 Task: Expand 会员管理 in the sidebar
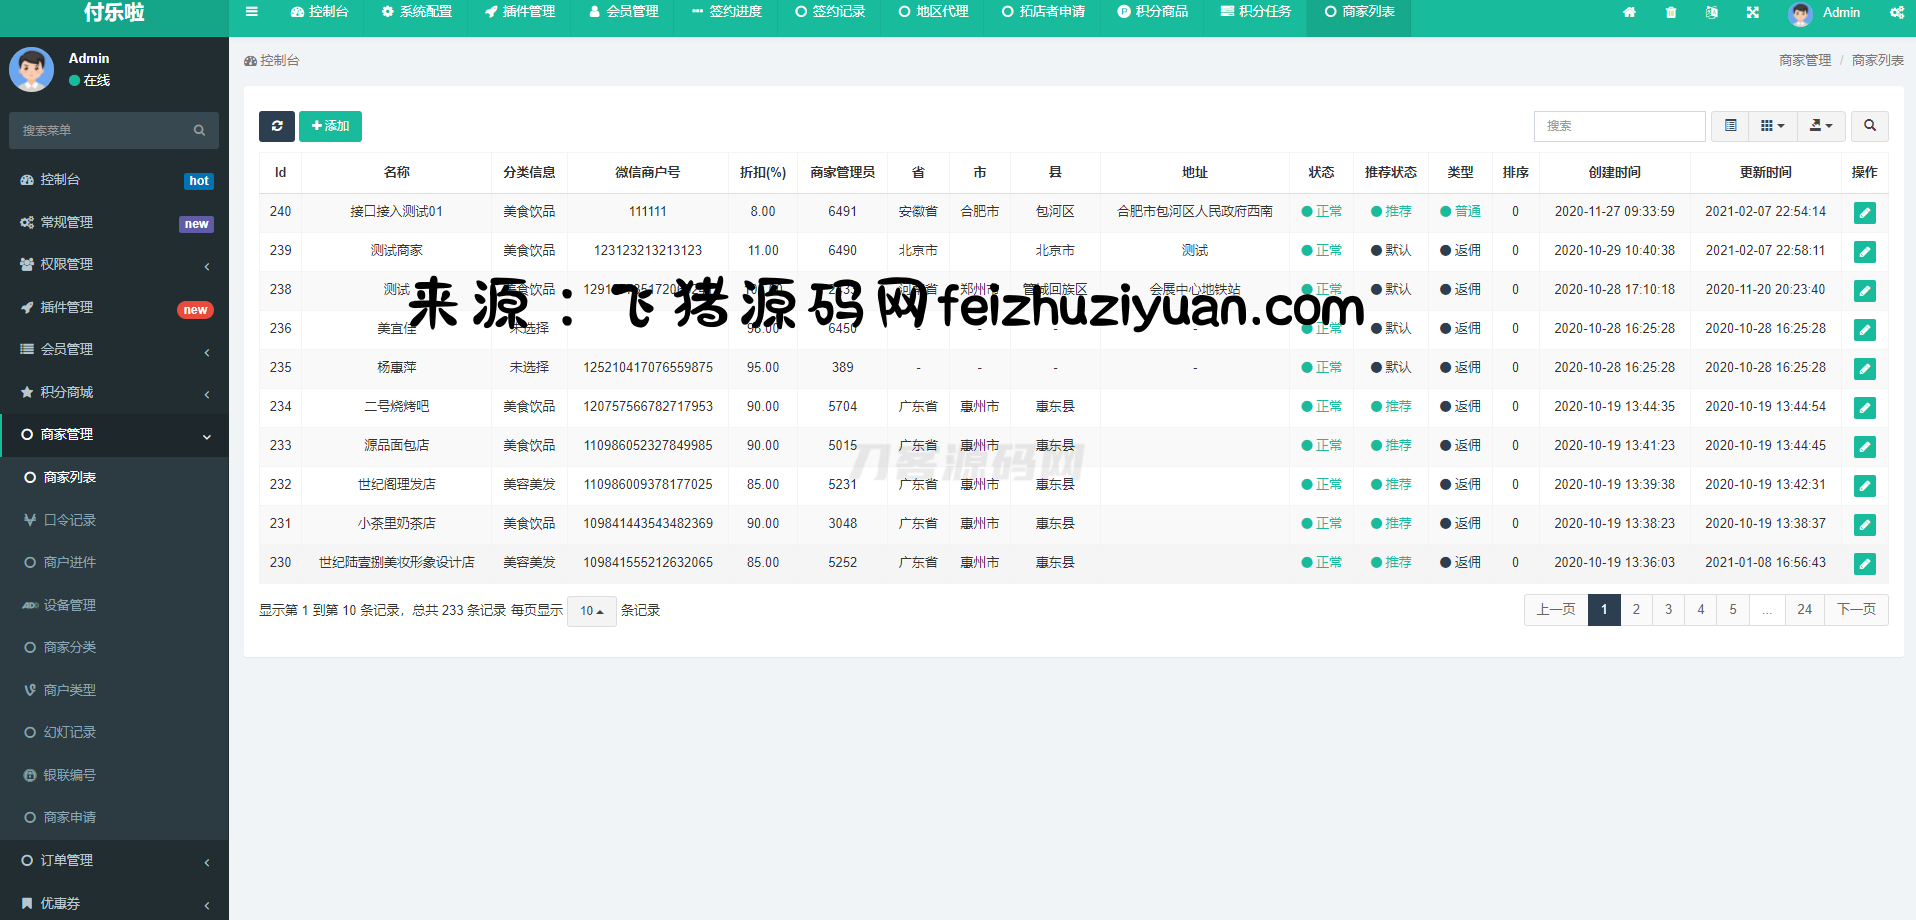(x=114, y=350)
